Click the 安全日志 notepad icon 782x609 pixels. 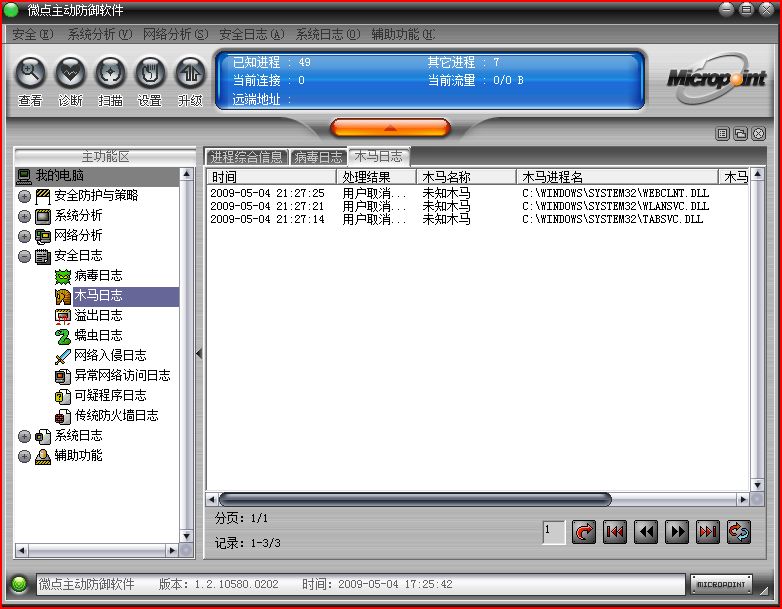43,256
